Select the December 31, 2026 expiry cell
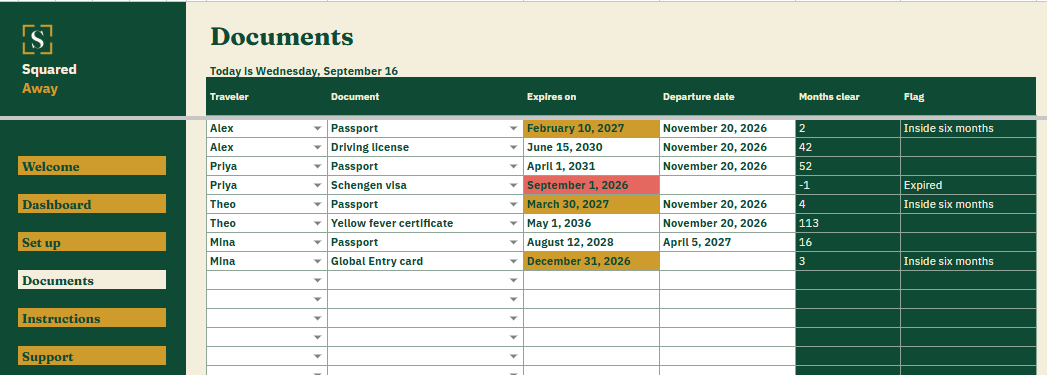Screen dimensions: 1047x375 pos(592,262)
